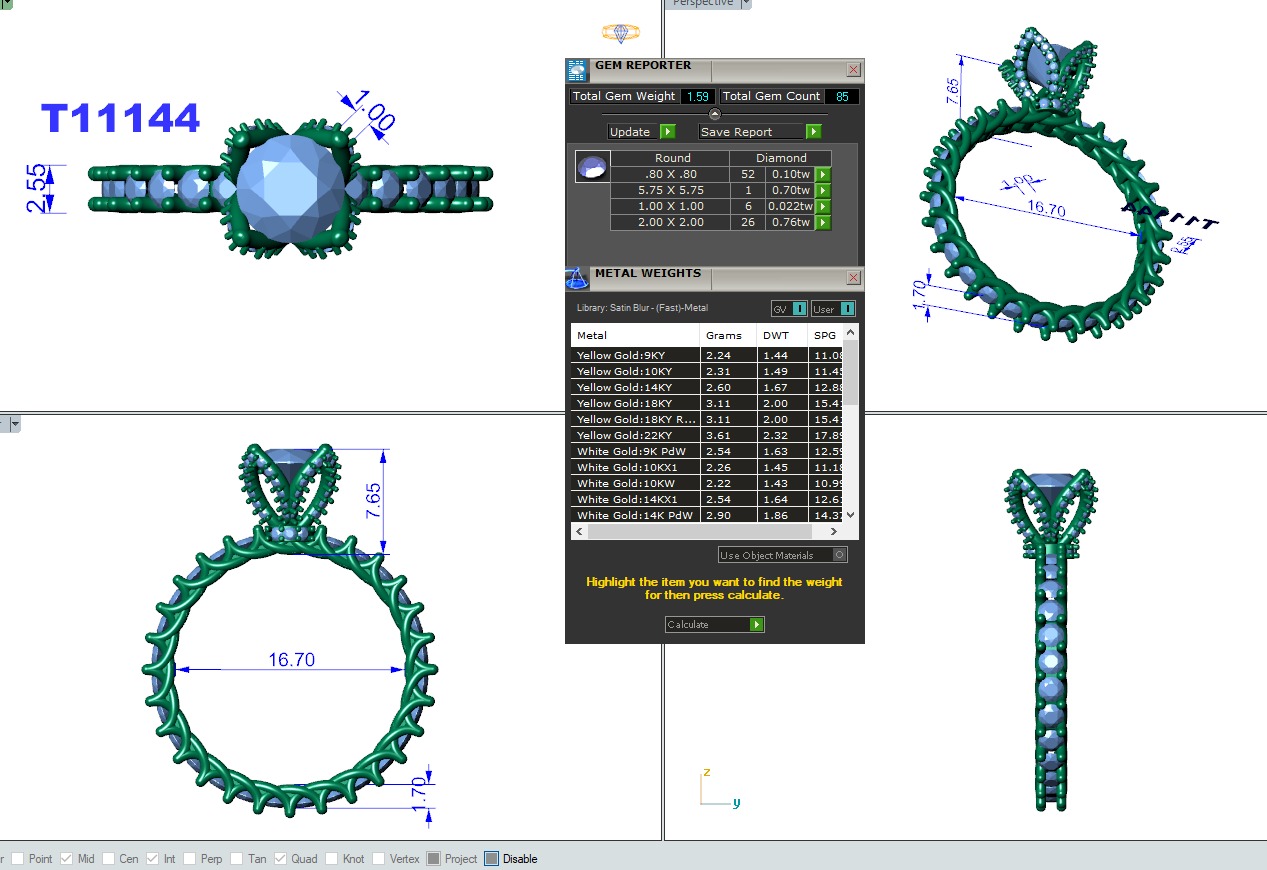Image resolution: width=1267 pixels, height=870 pixels.
Task: Open the Perspective viewport title dropdown
Action: [746, 3]
